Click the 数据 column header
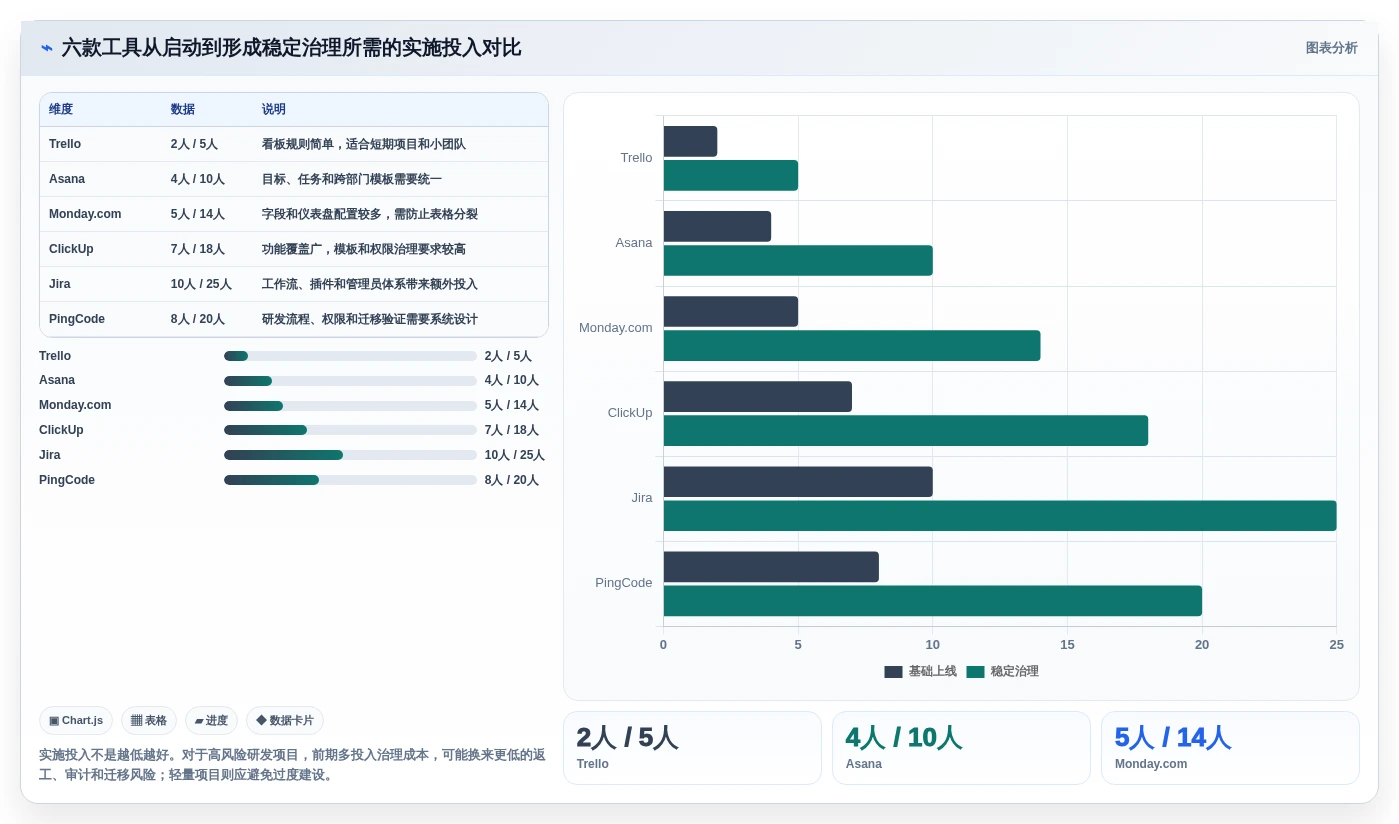Image resolution: width=1399 pixels, height=824 pixels. [182, 109]
